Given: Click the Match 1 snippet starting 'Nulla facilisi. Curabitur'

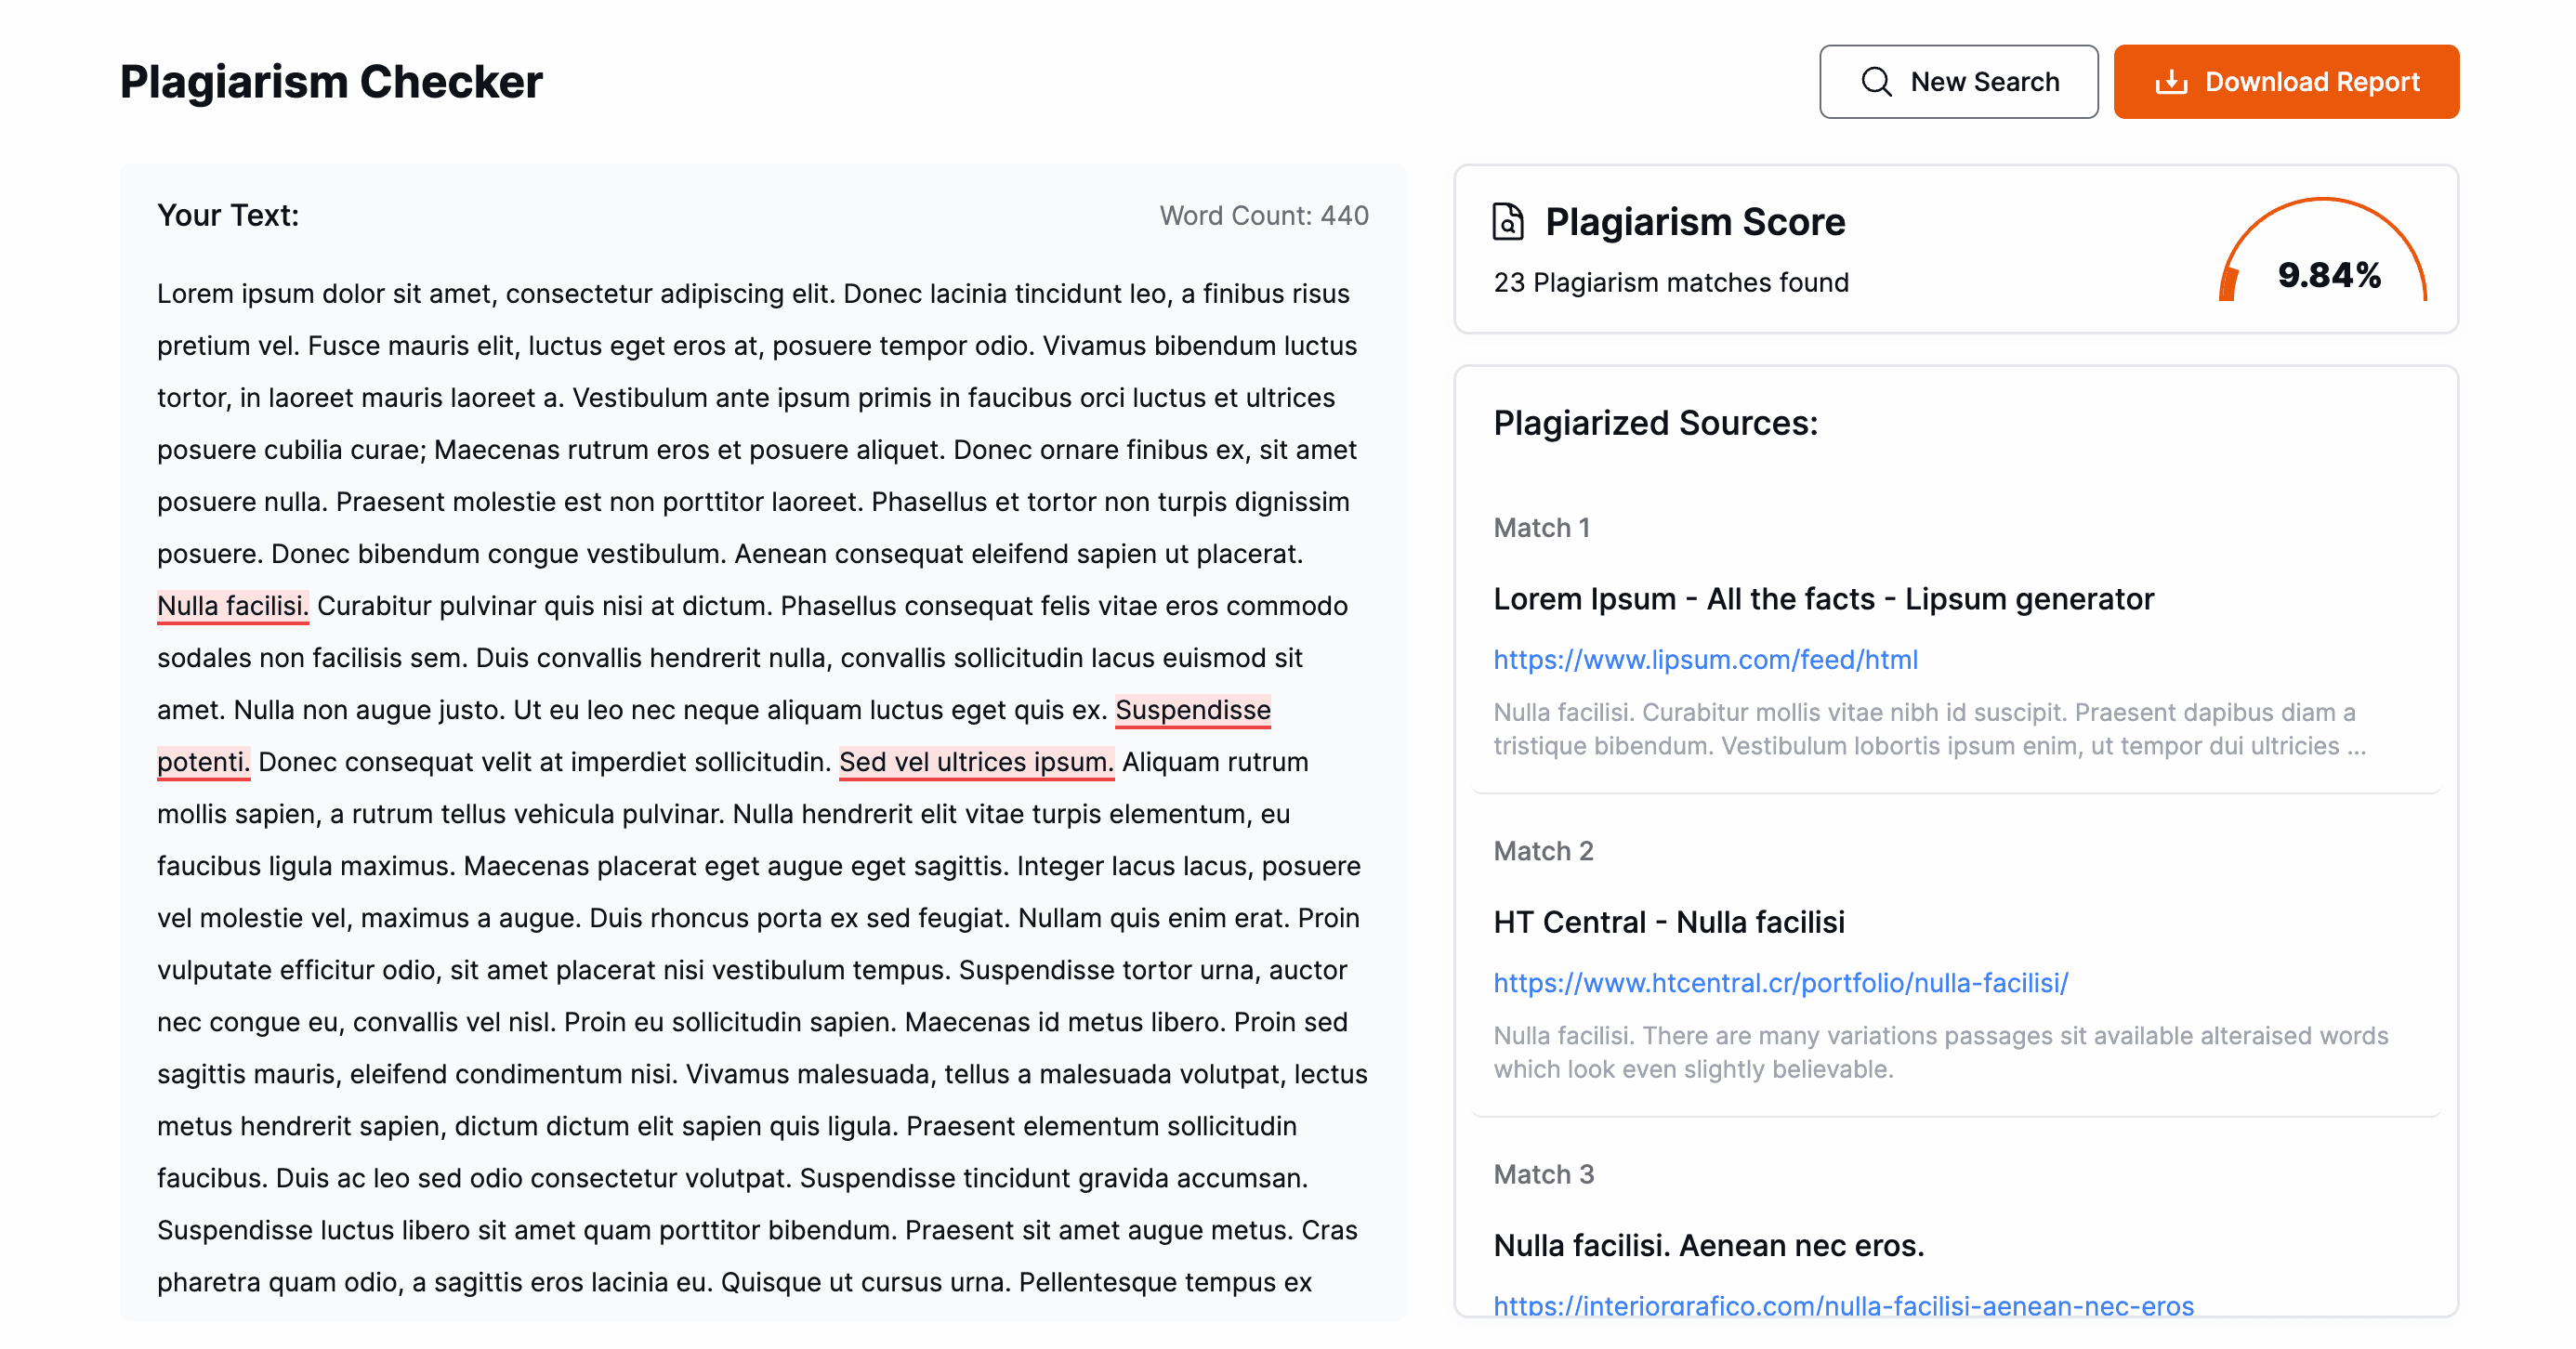Looking at the screenshot, I should coord(1929,728).
